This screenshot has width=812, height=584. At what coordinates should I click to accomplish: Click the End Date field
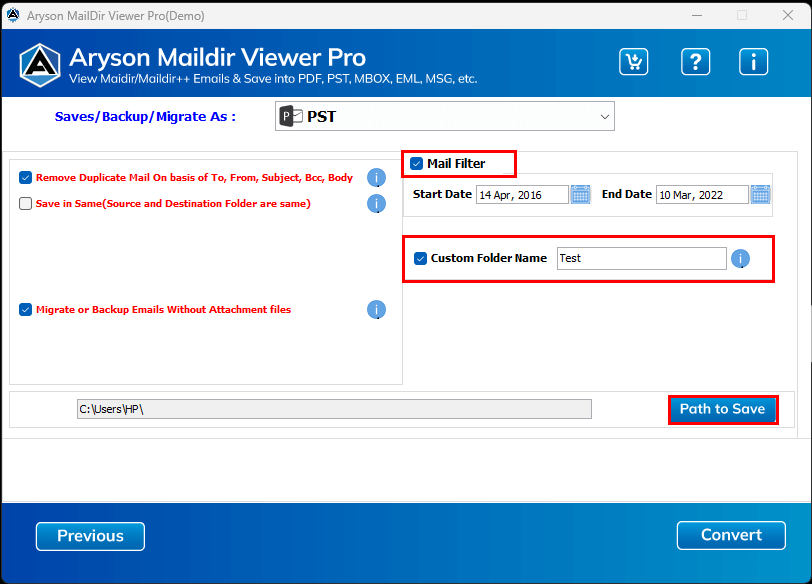702,195
